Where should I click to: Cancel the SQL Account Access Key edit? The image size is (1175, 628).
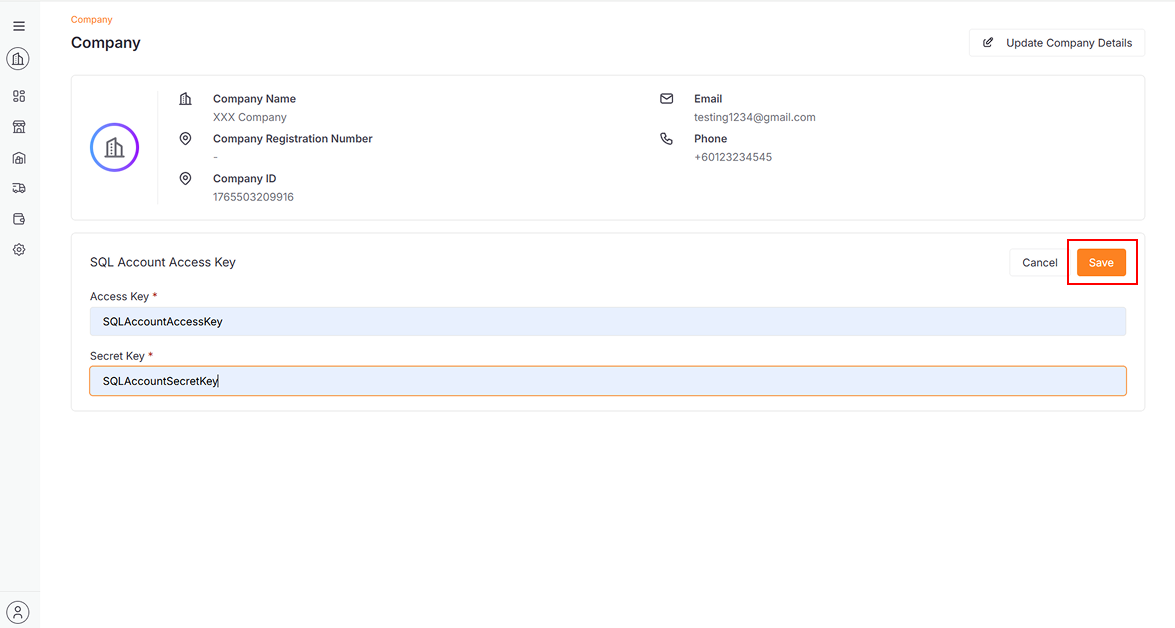[x=1039, y=263]
